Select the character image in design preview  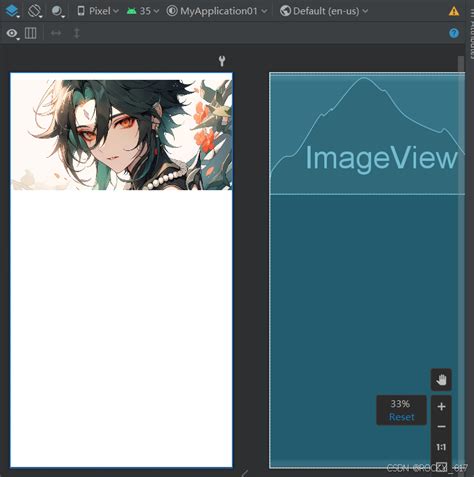pos(122,135)
